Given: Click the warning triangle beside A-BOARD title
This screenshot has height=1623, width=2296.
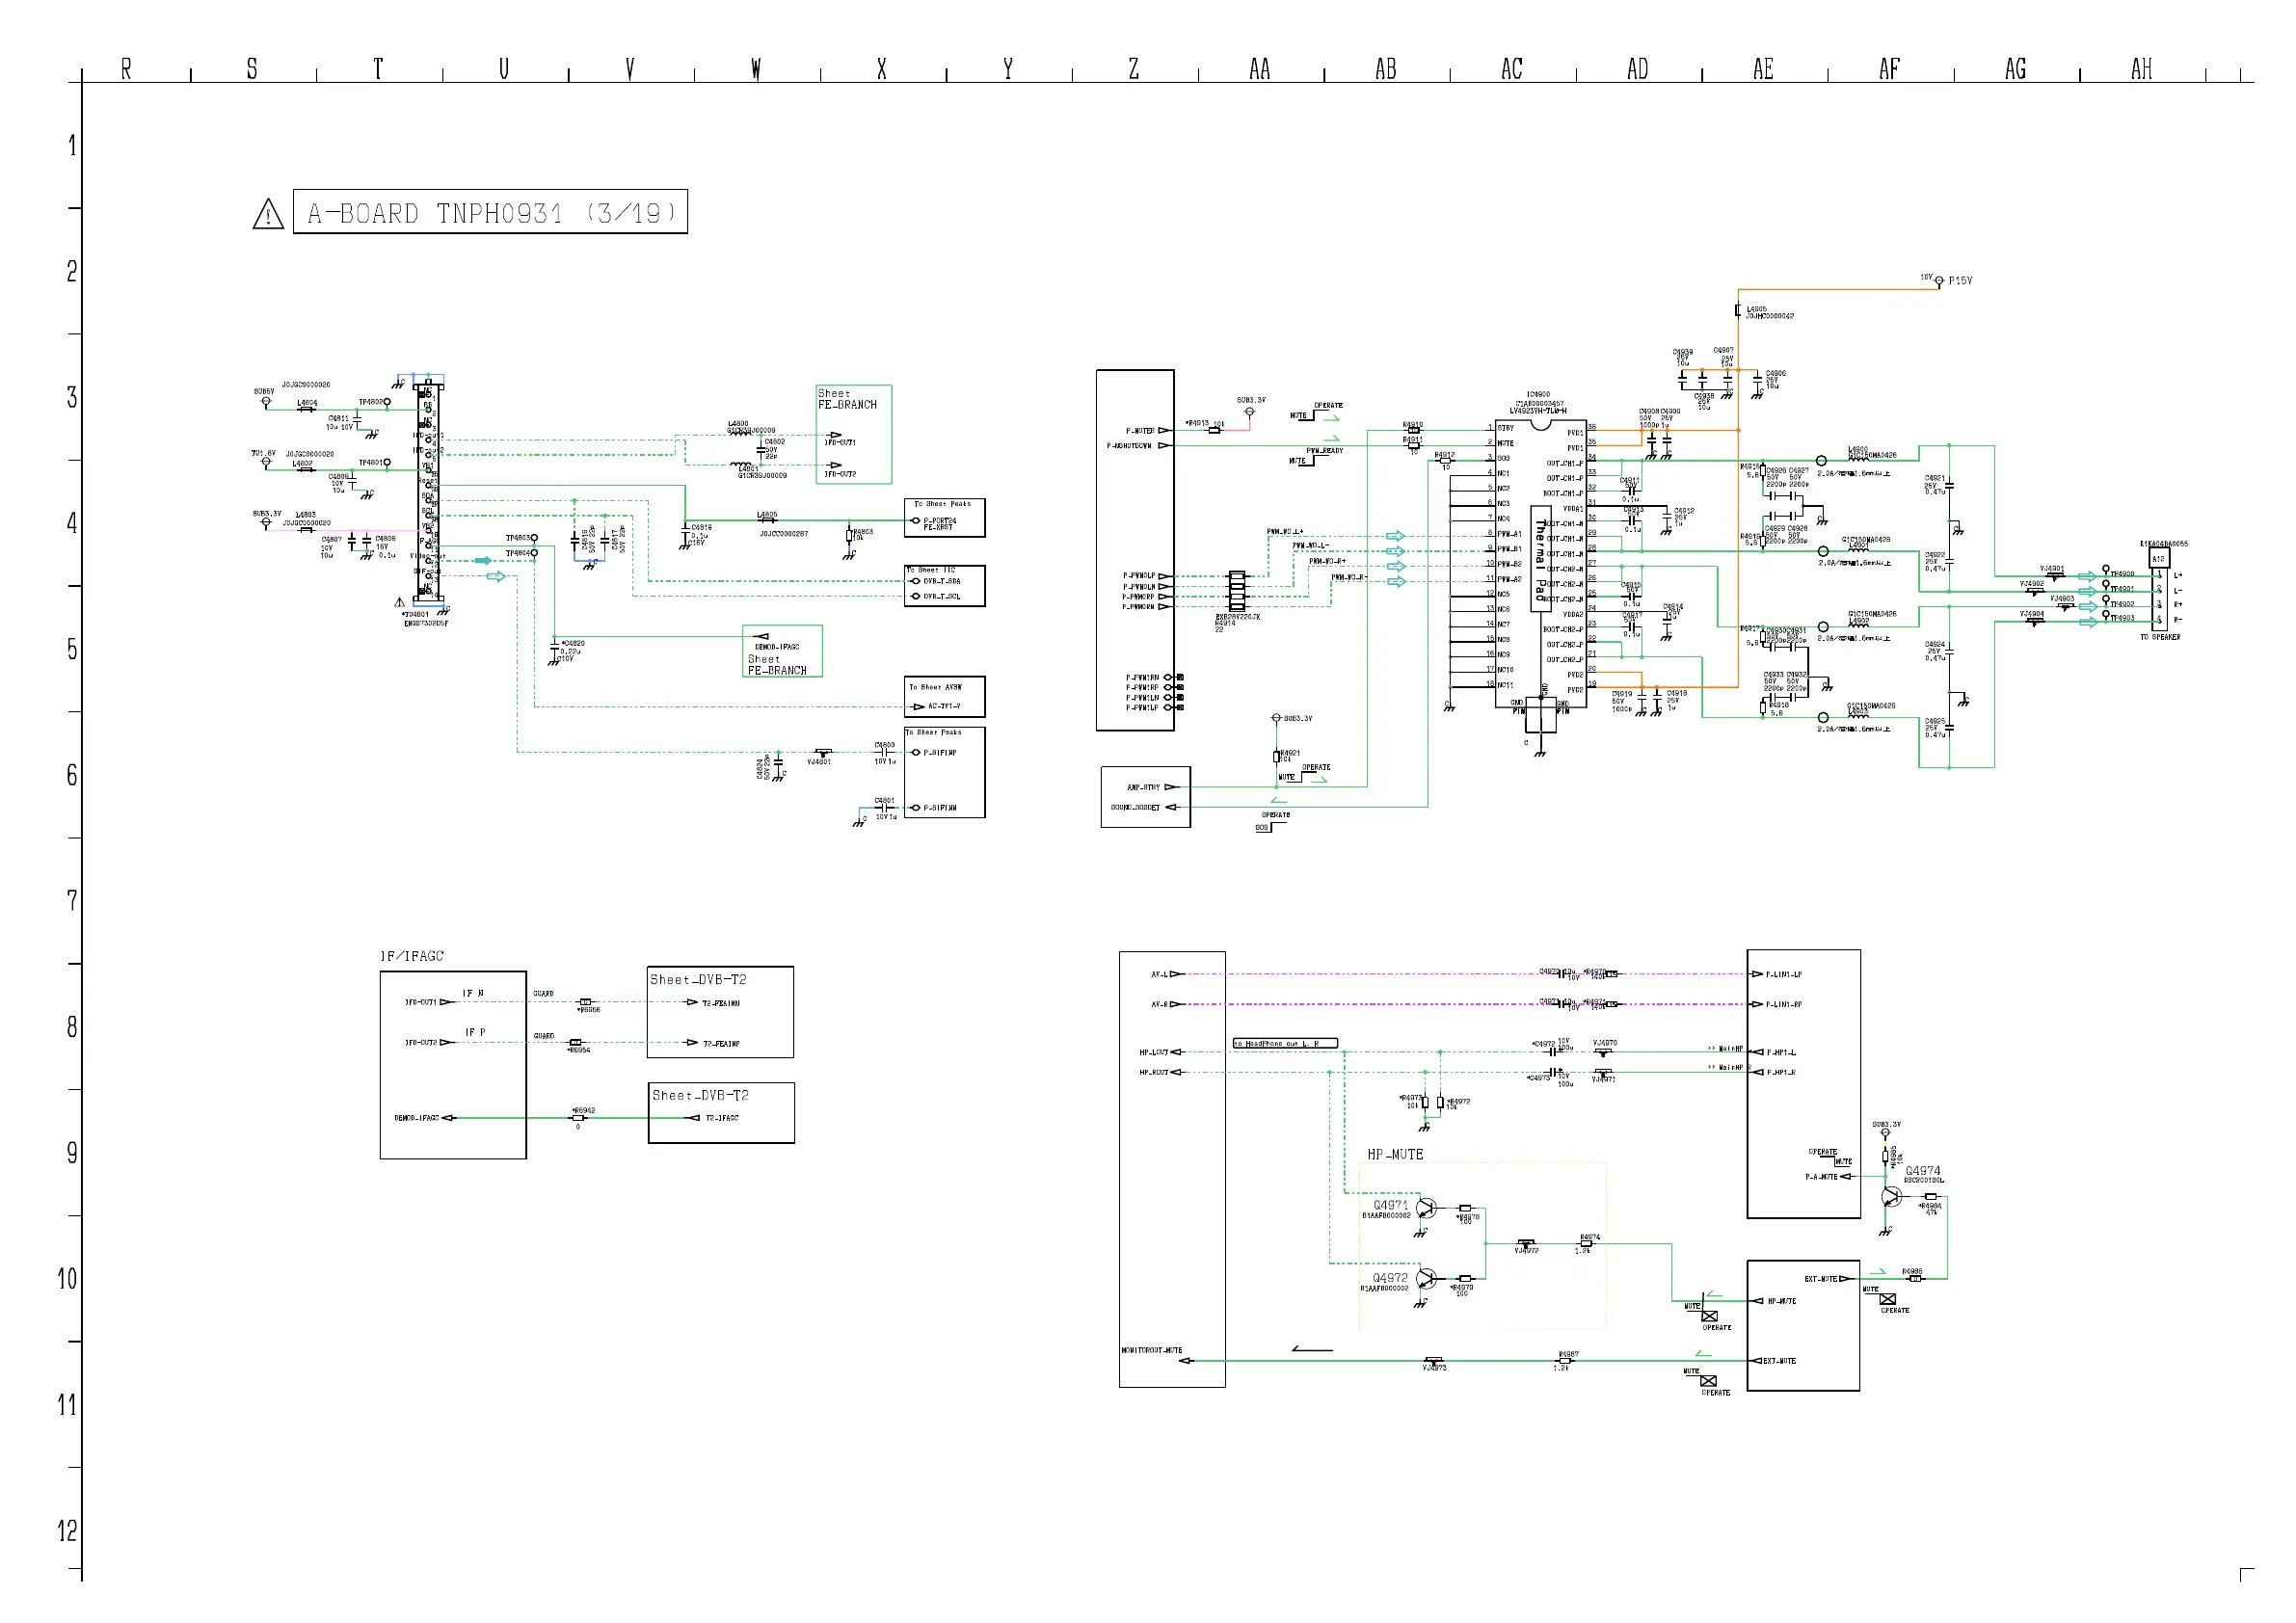Looking at the screenshot, I should (x=268, y=214).
